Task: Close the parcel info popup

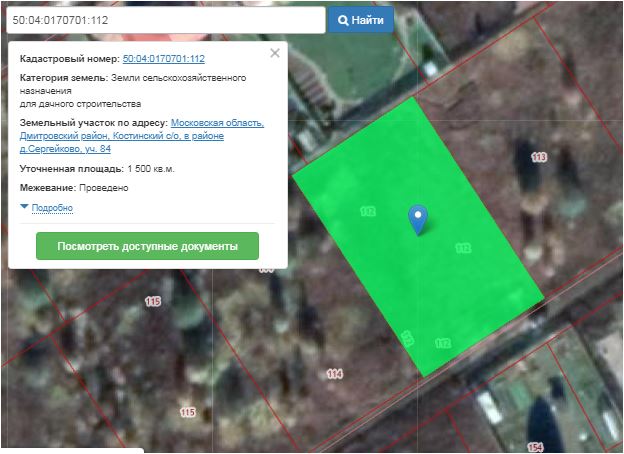Action: tap(275, 54)
